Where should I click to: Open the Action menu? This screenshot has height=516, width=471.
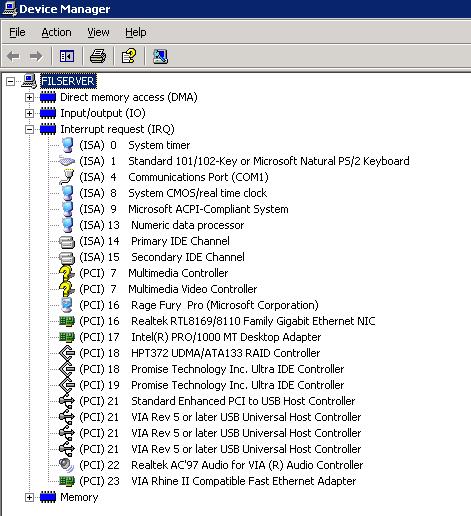pos(56,32)
